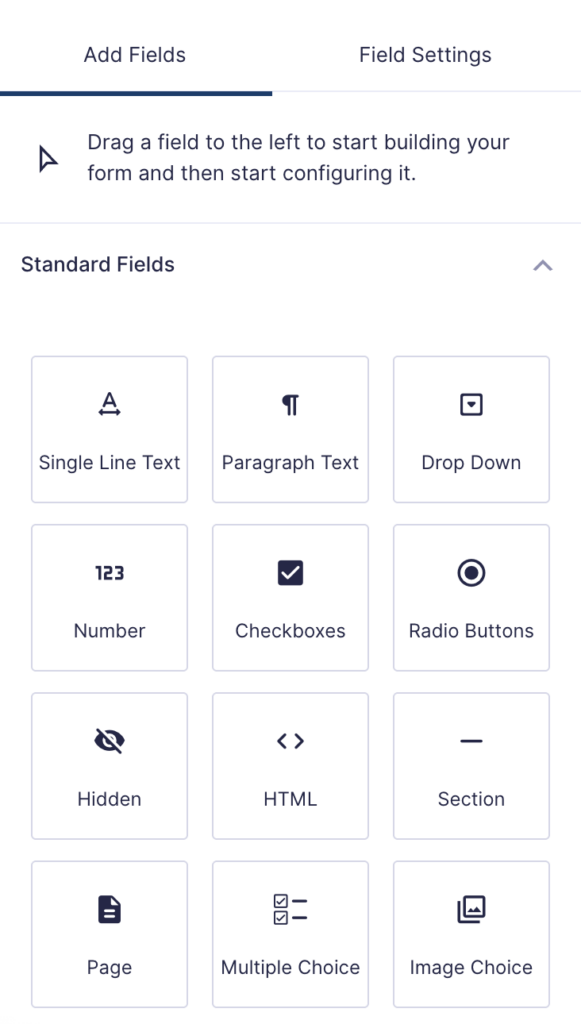Viewport: 581px width, 1024px height.
Task: Open the Drop Down field option
Action: [471, 428]
